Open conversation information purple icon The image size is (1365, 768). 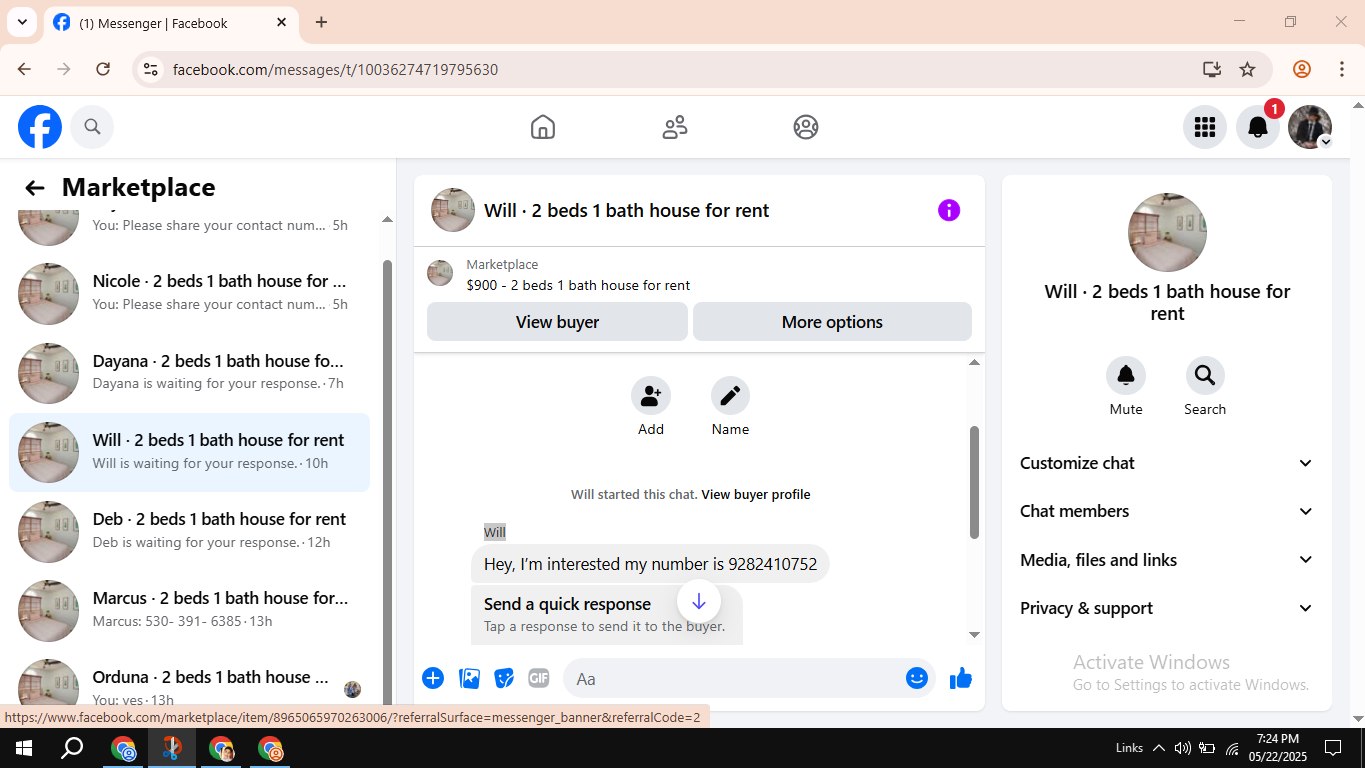[x=949, y=210]
